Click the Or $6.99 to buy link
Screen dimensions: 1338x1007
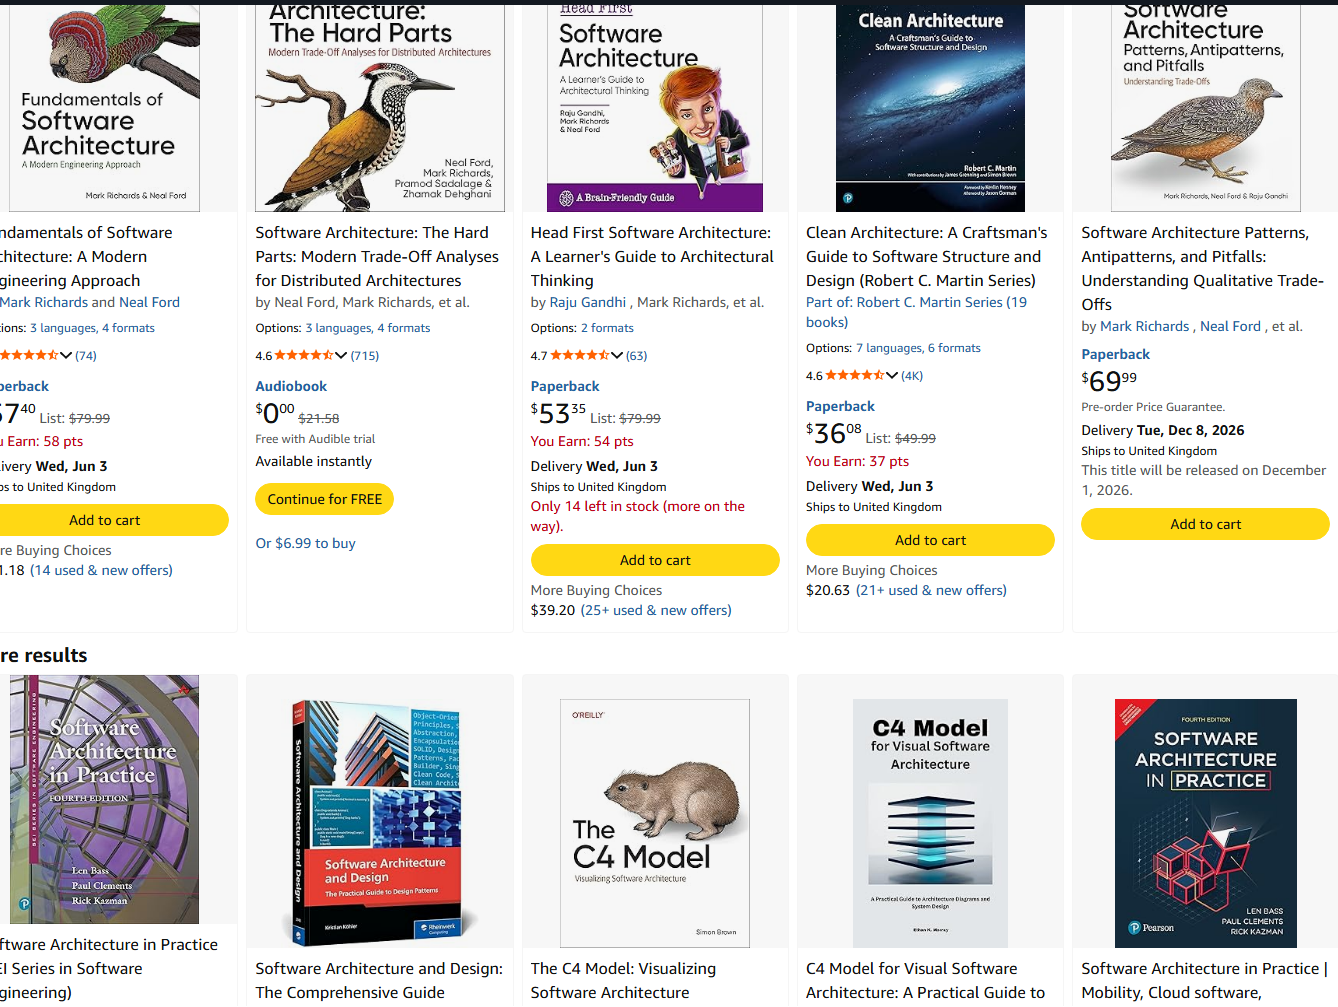(x=305, y=543)
